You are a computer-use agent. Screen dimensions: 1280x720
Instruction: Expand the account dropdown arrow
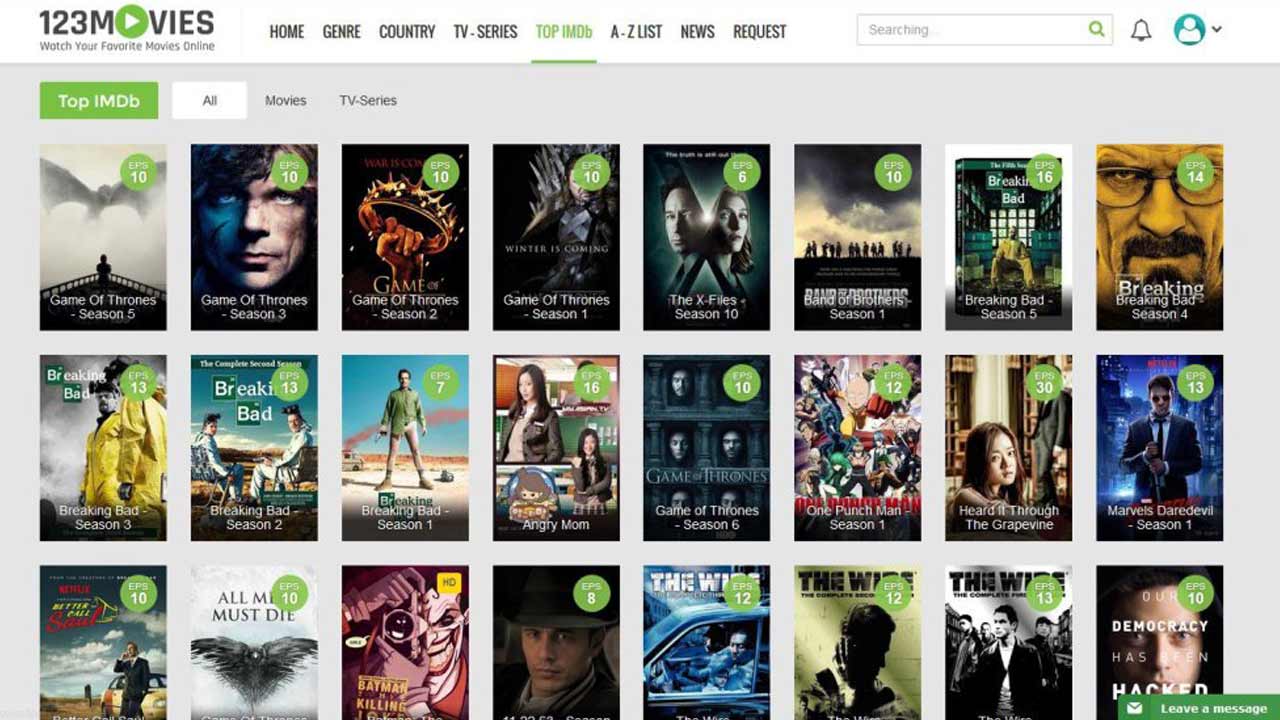(x=1217, y=29)
